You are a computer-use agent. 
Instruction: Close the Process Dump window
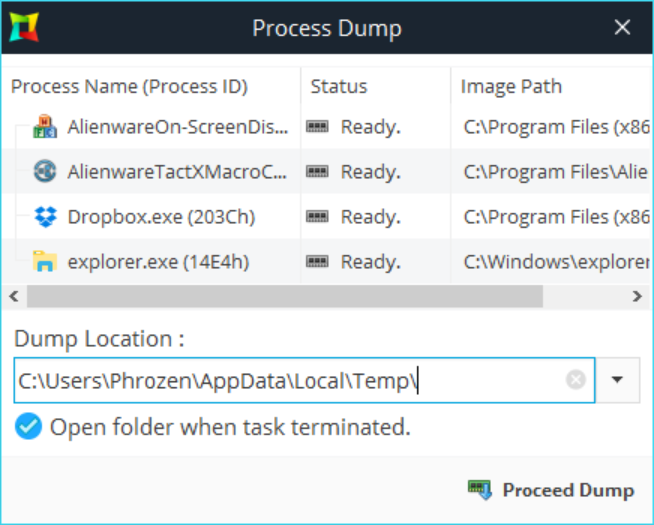tap(622, 27)
